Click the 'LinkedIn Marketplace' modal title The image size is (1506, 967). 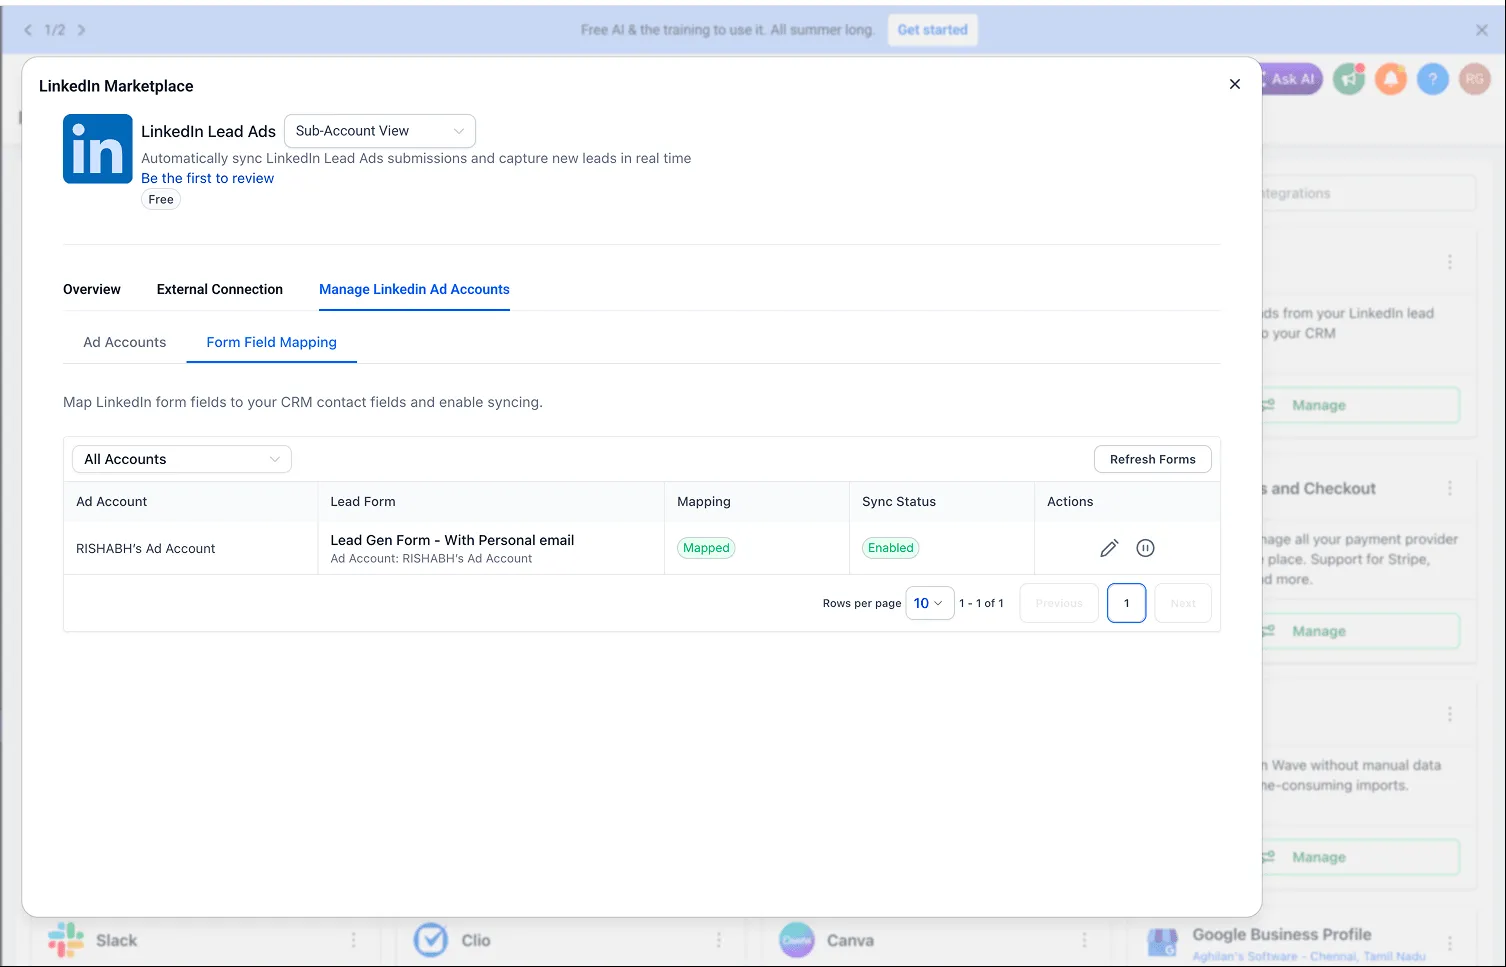pyautogui.click(x=116, y=86)
